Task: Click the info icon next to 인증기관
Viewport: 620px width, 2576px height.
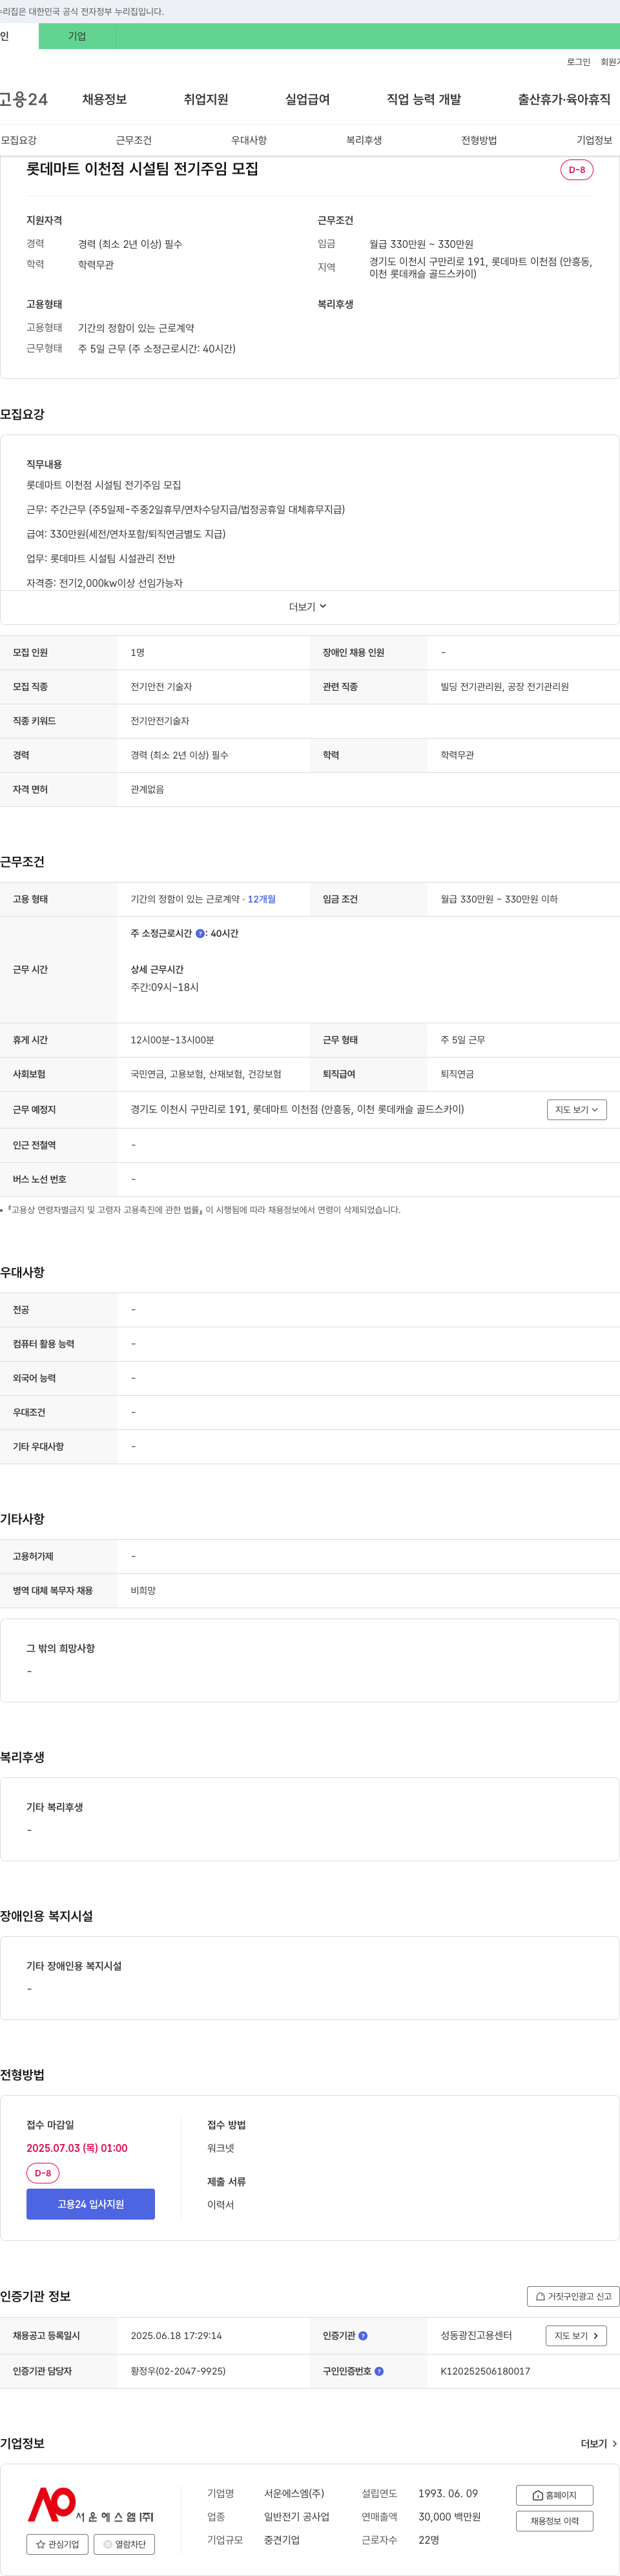Action: [x=363, y=2336]
